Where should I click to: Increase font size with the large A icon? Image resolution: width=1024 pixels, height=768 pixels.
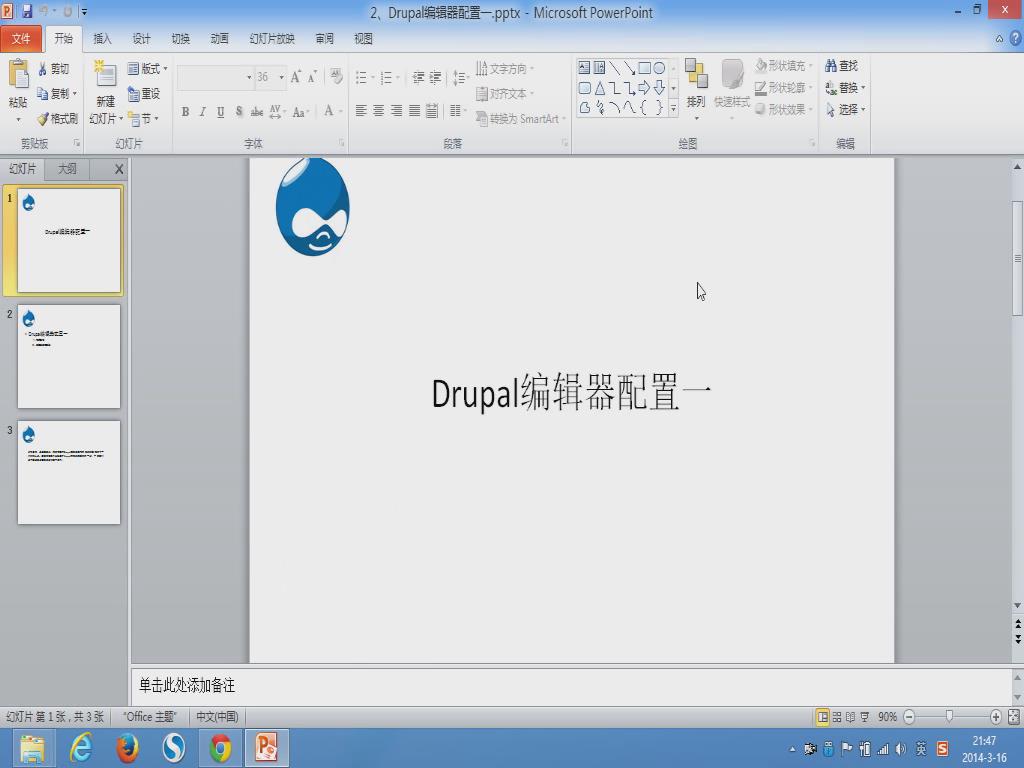point(296,77)
